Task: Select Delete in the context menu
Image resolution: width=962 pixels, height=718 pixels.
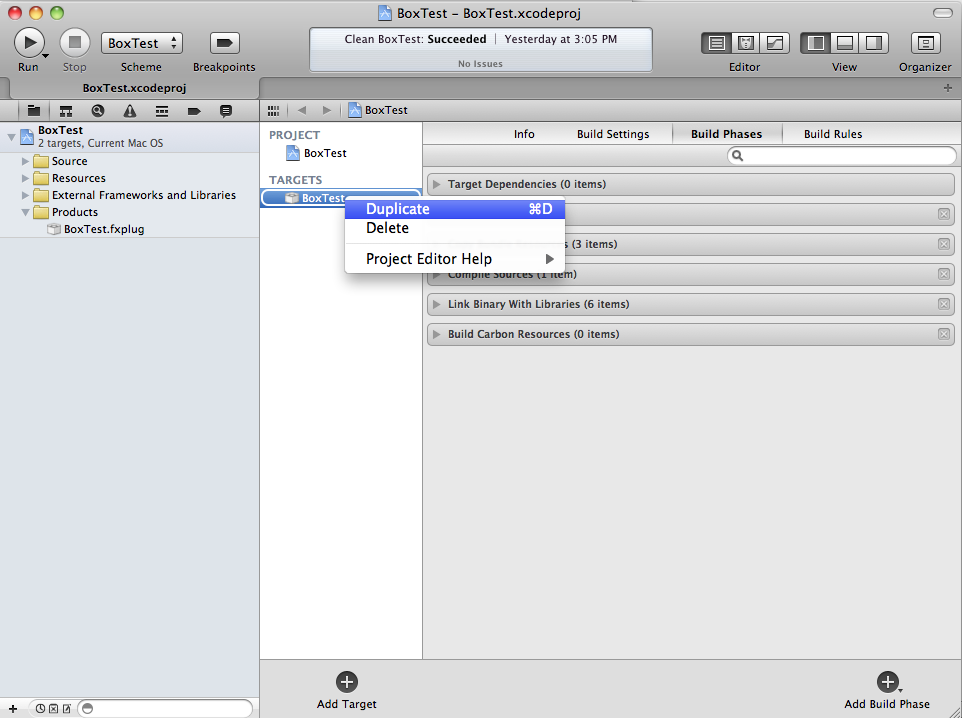Action: (x=388, y=228)
